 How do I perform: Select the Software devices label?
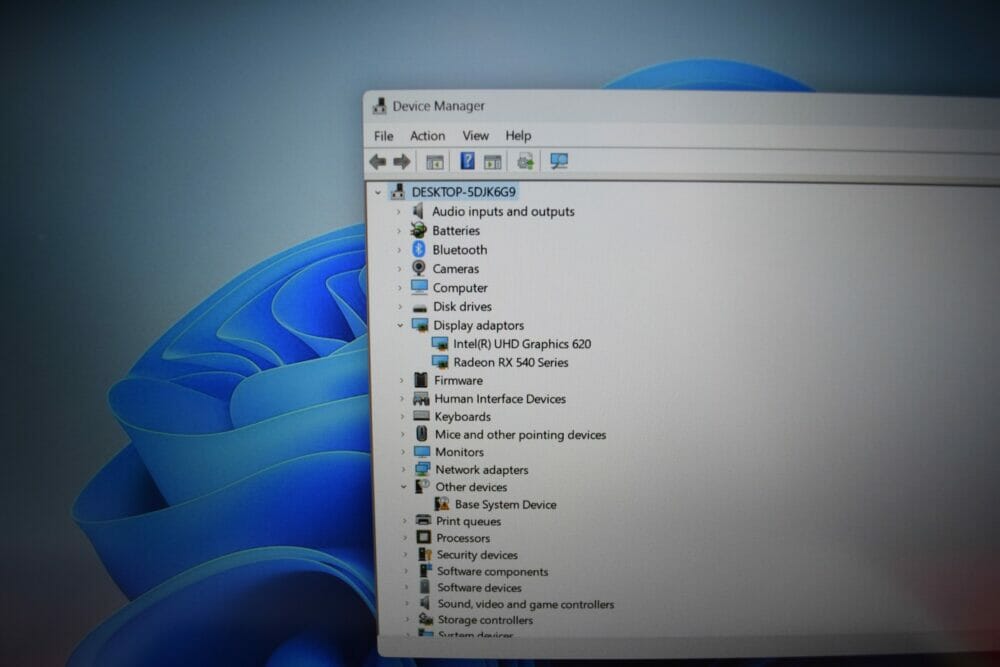click(479, 588)
